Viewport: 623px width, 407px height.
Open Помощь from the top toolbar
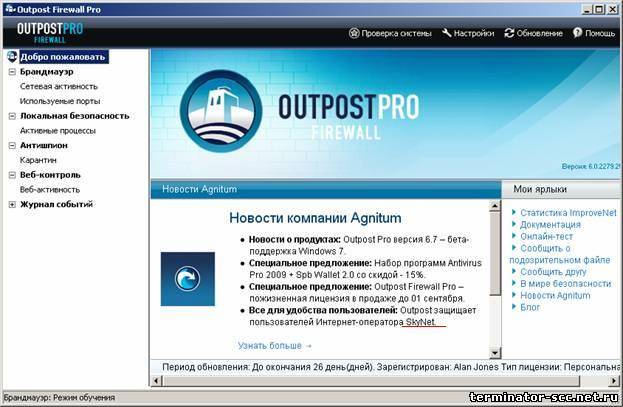tap(594, 33)
